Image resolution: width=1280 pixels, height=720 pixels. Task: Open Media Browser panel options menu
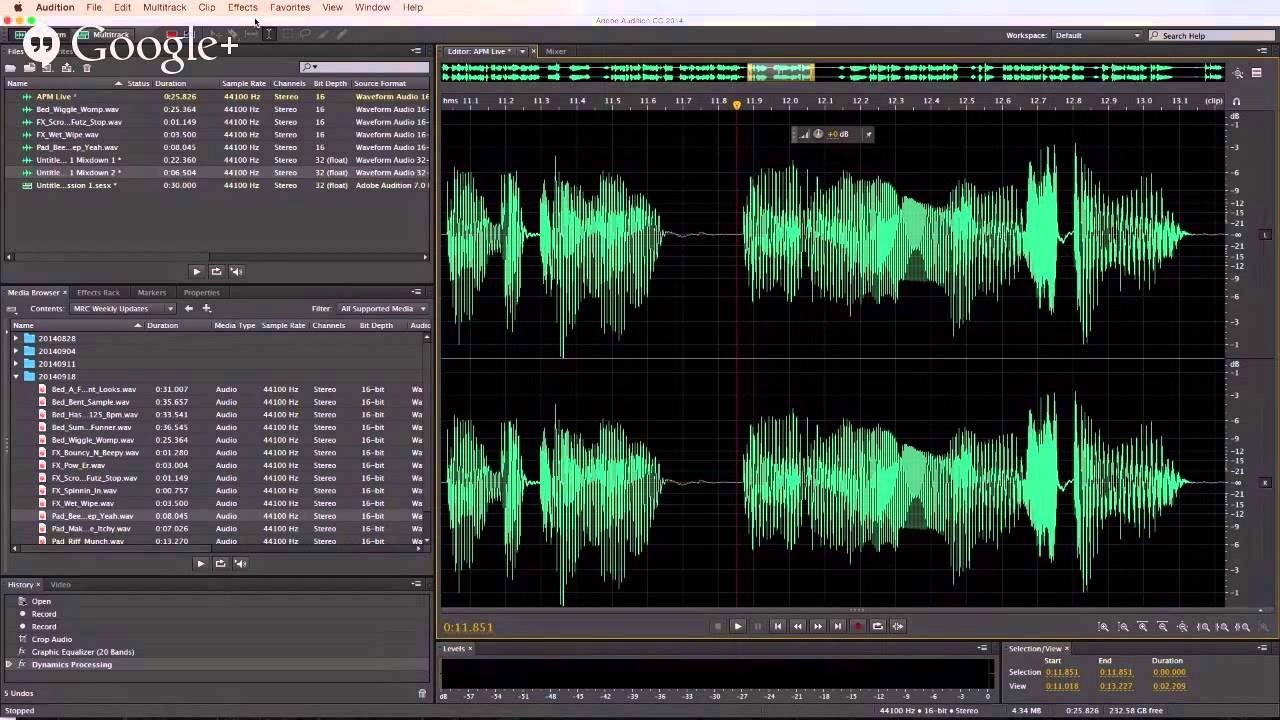pos(417,292)
